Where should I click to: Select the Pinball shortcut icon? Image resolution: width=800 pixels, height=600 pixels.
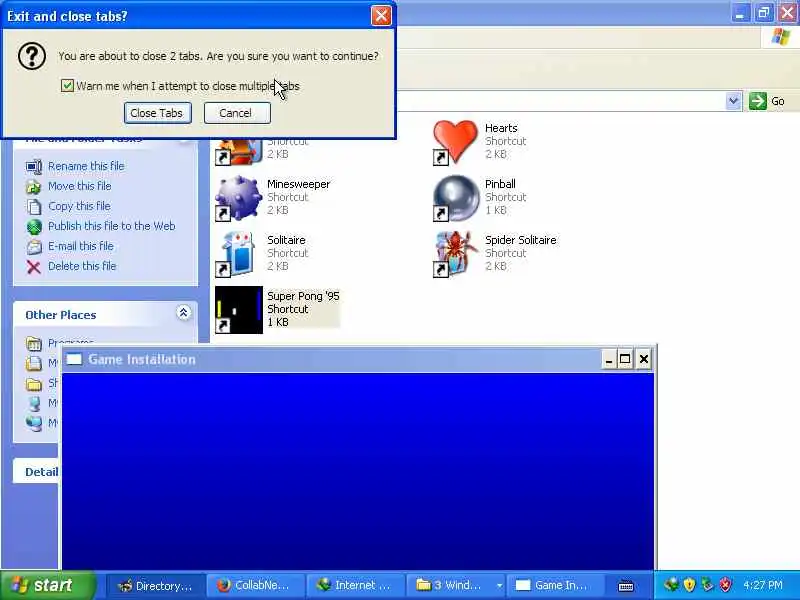tap(455, 198)
